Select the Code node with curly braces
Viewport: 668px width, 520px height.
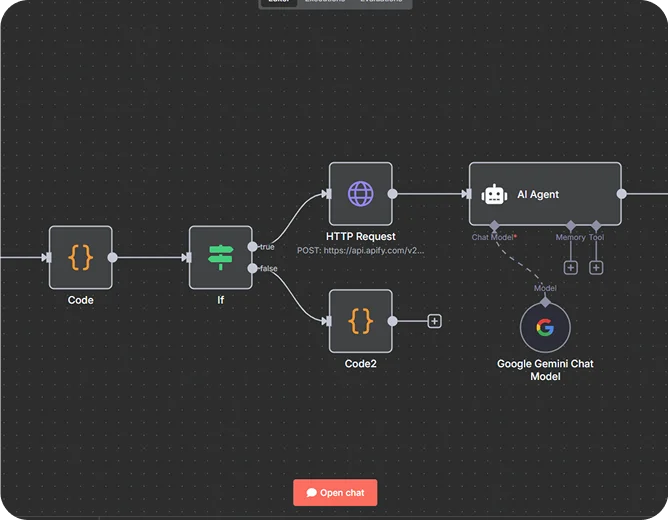point(81,257)
